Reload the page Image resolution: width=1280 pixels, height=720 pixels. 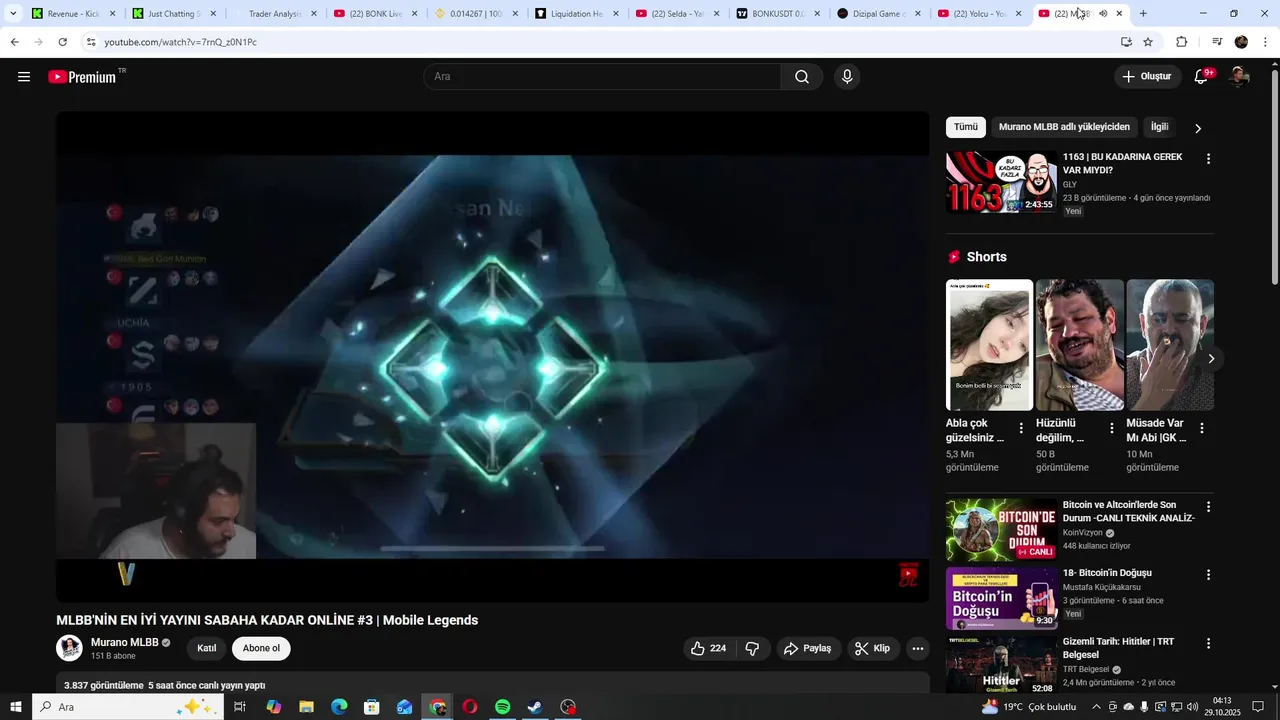[62, 42]
